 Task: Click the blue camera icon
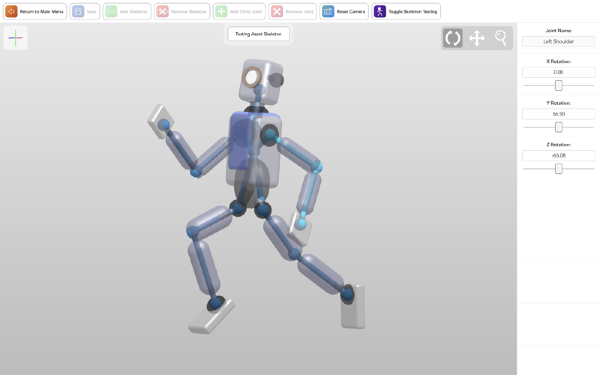pos(328,11)
